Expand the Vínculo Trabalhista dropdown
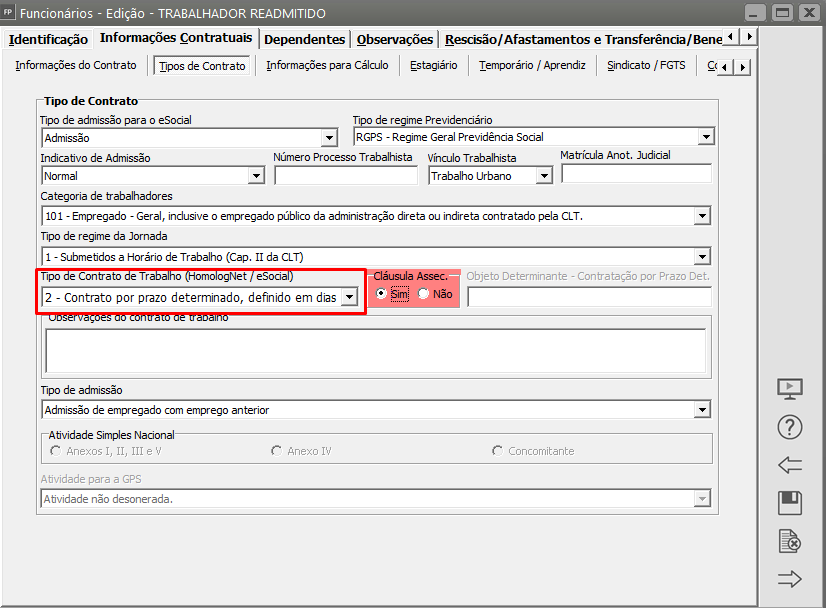Image resolution: width=826 pixels, height=608 pixels. point(544,176)
